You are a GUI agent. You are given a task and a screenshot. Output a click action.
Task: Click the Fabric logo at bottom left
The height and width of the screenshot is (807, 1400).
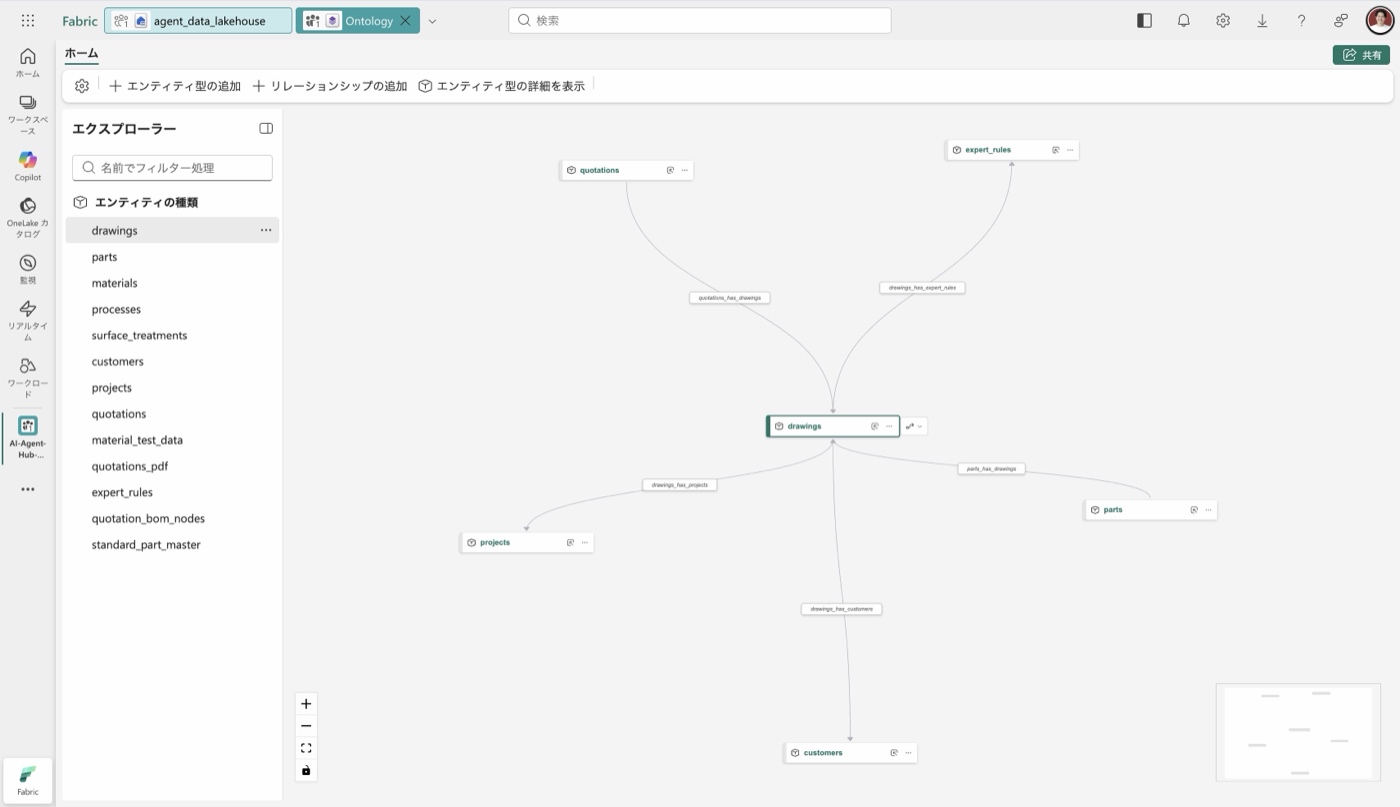click(x=28, y=780)
